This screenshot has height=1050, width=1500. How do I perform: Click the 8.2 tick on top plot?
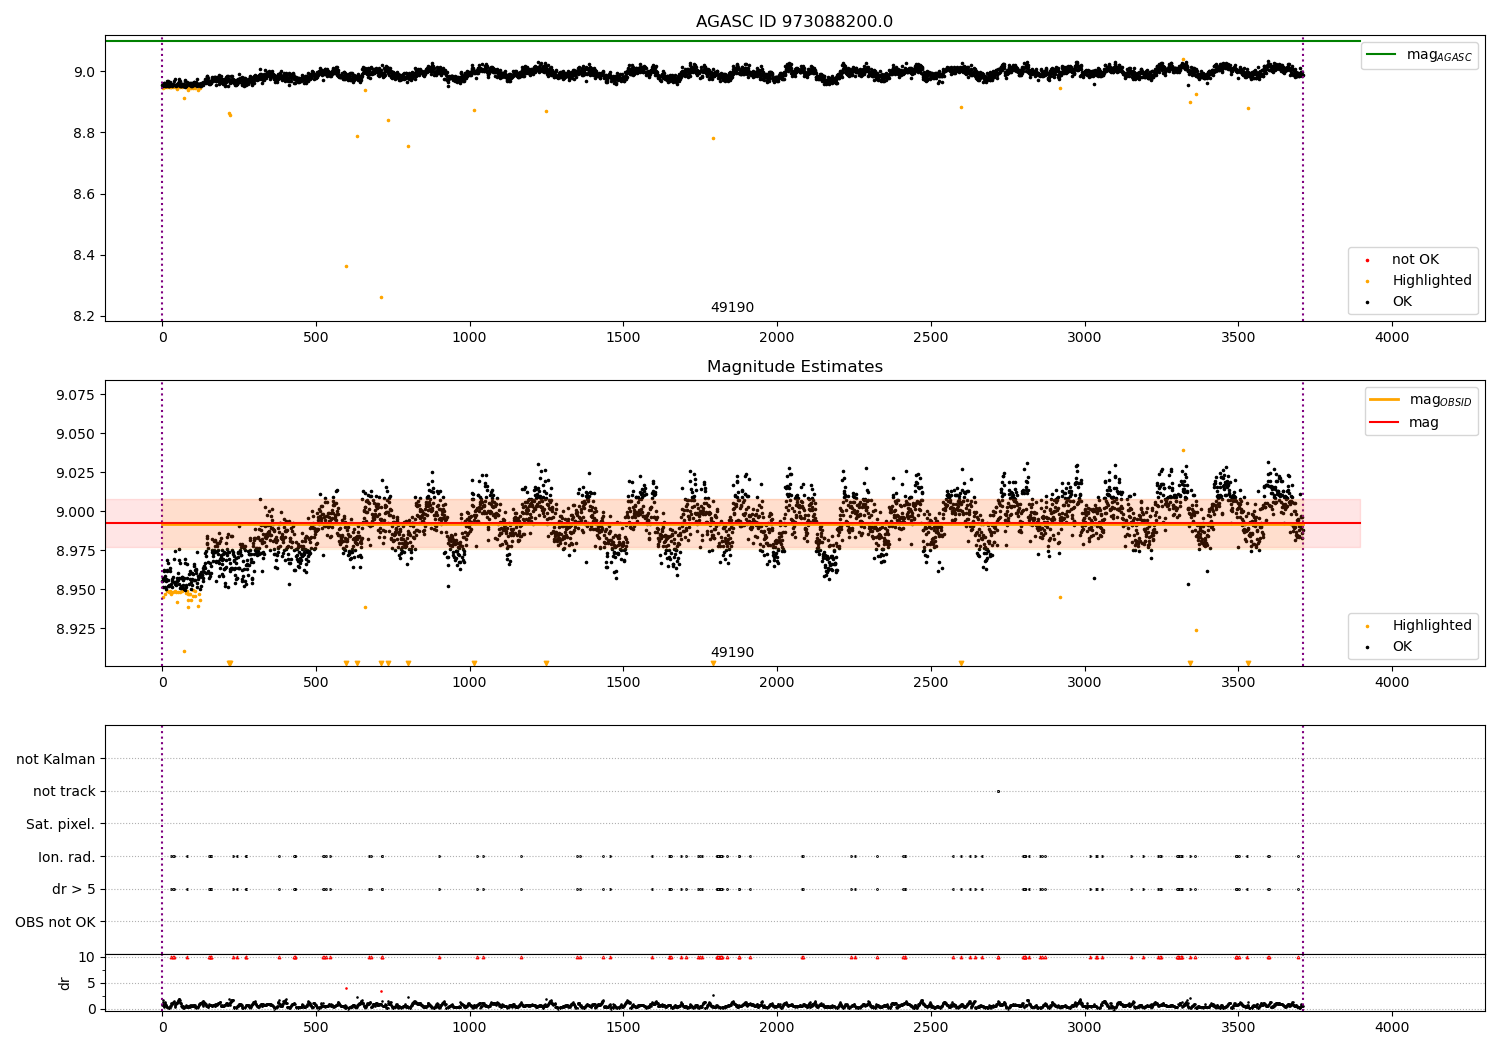click(84, 317)
